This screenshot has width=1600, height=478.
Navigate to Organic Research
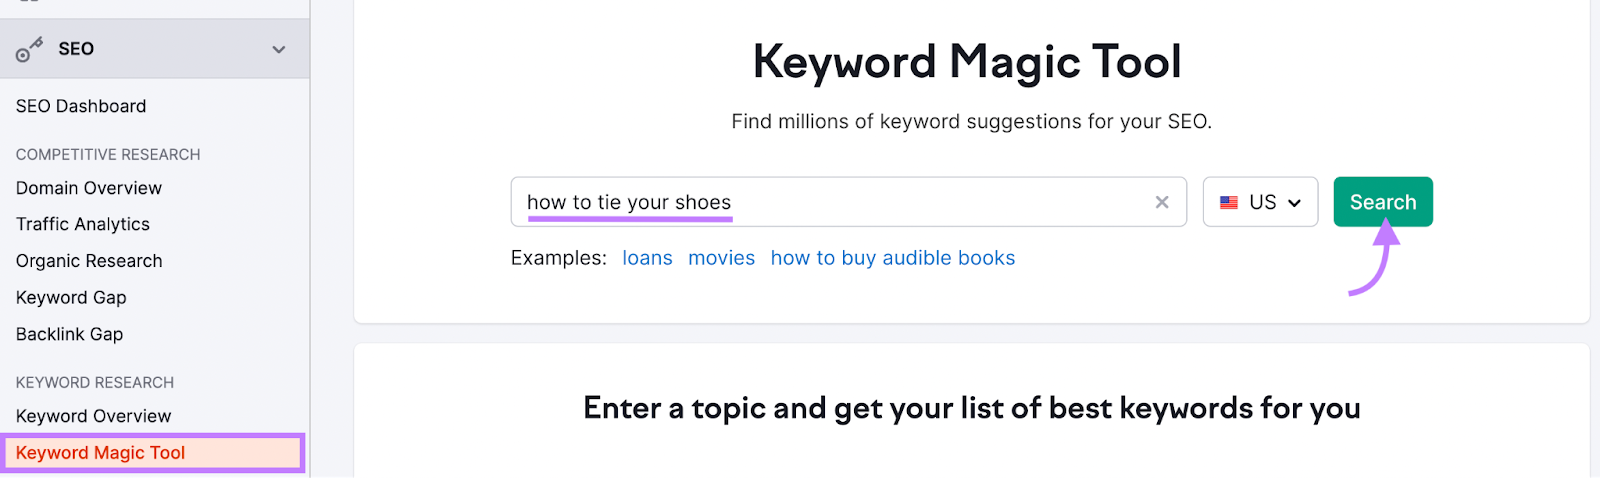point(89,261)
